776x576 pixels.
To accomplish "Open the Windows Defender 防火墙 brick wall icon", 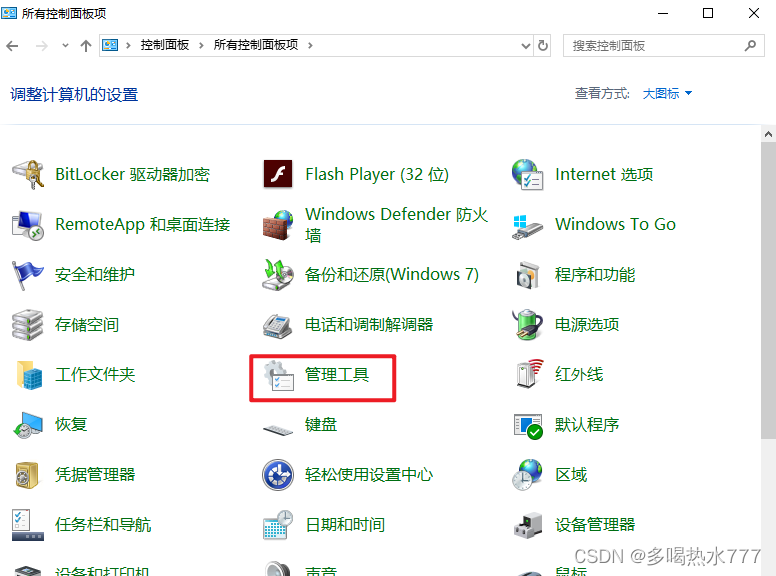I will [x=278, y=225].
